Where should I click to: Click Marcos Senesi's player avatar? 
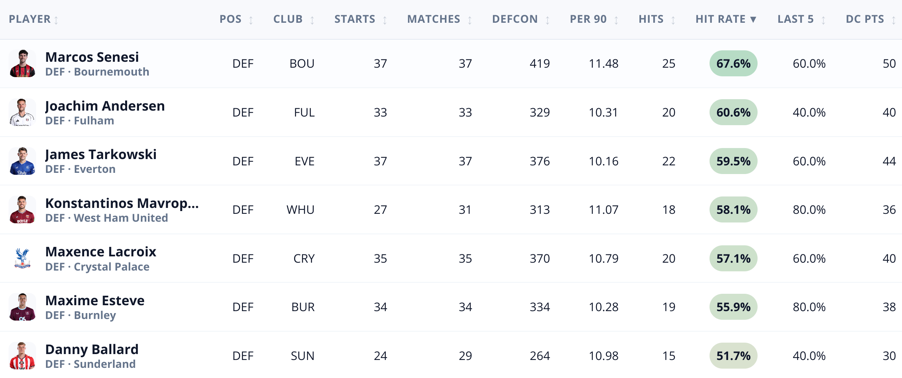[x=22, y=63]
